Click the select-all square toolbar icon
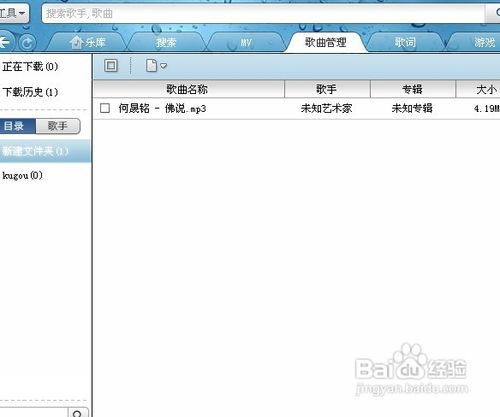This screenshot has height=417, width=500. [x=111, y=65]
